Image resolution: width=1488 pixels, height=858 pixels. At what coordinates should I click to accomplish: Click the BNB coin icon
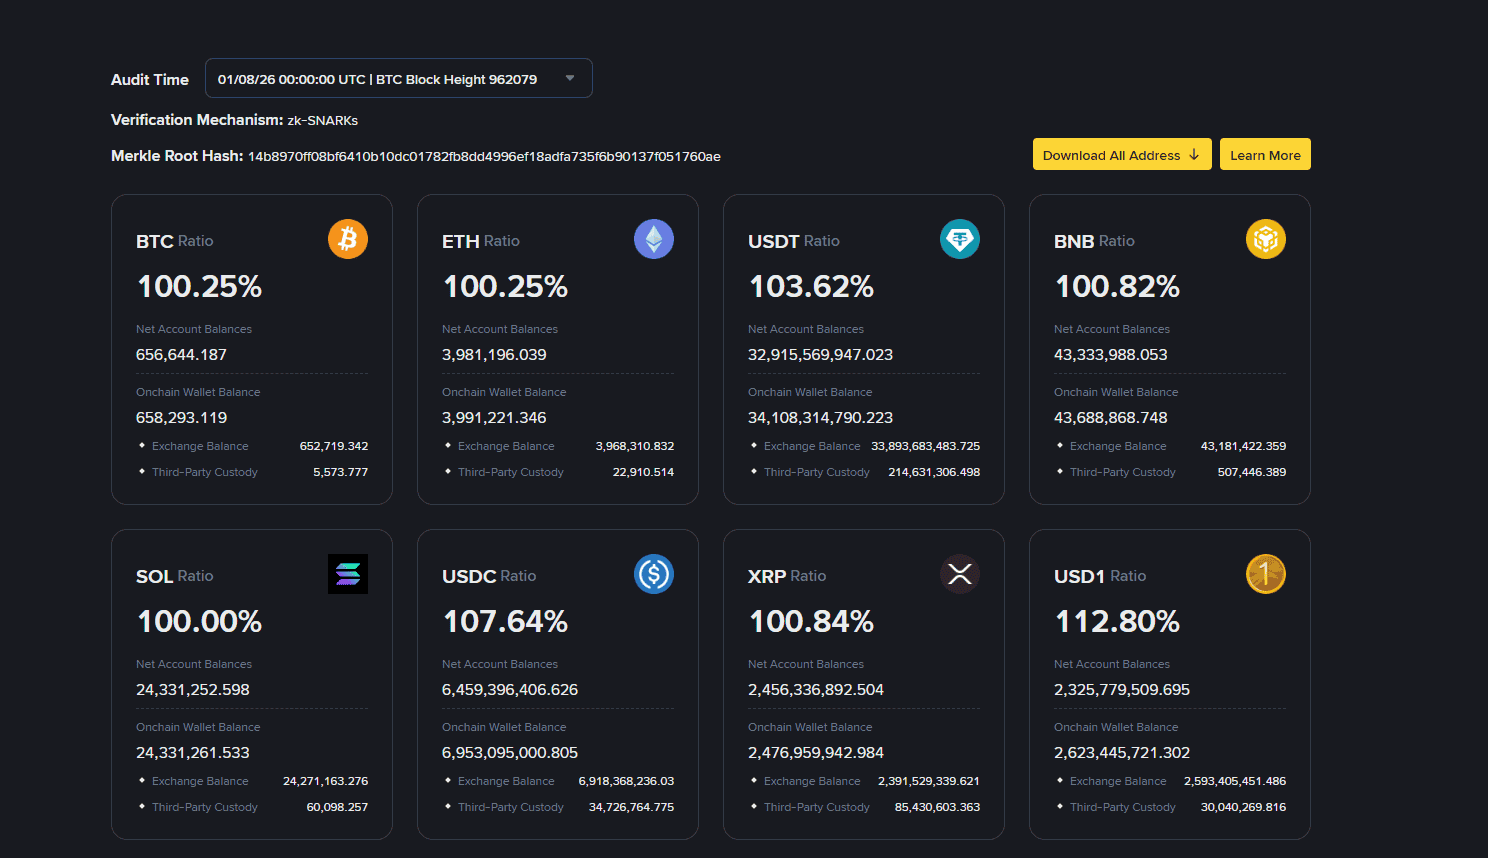point(1266,239)
